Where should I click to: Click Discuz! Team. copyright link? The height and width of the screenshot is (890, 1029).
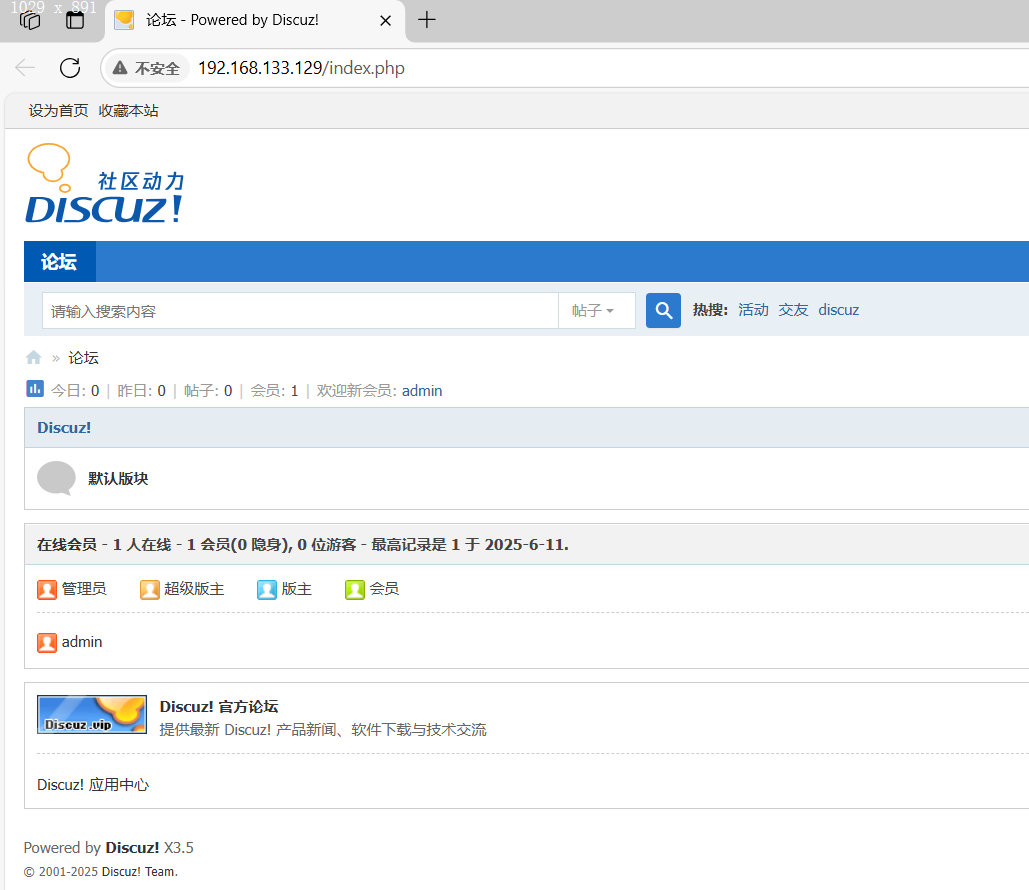pyautogui.click(x=139, y=872)
